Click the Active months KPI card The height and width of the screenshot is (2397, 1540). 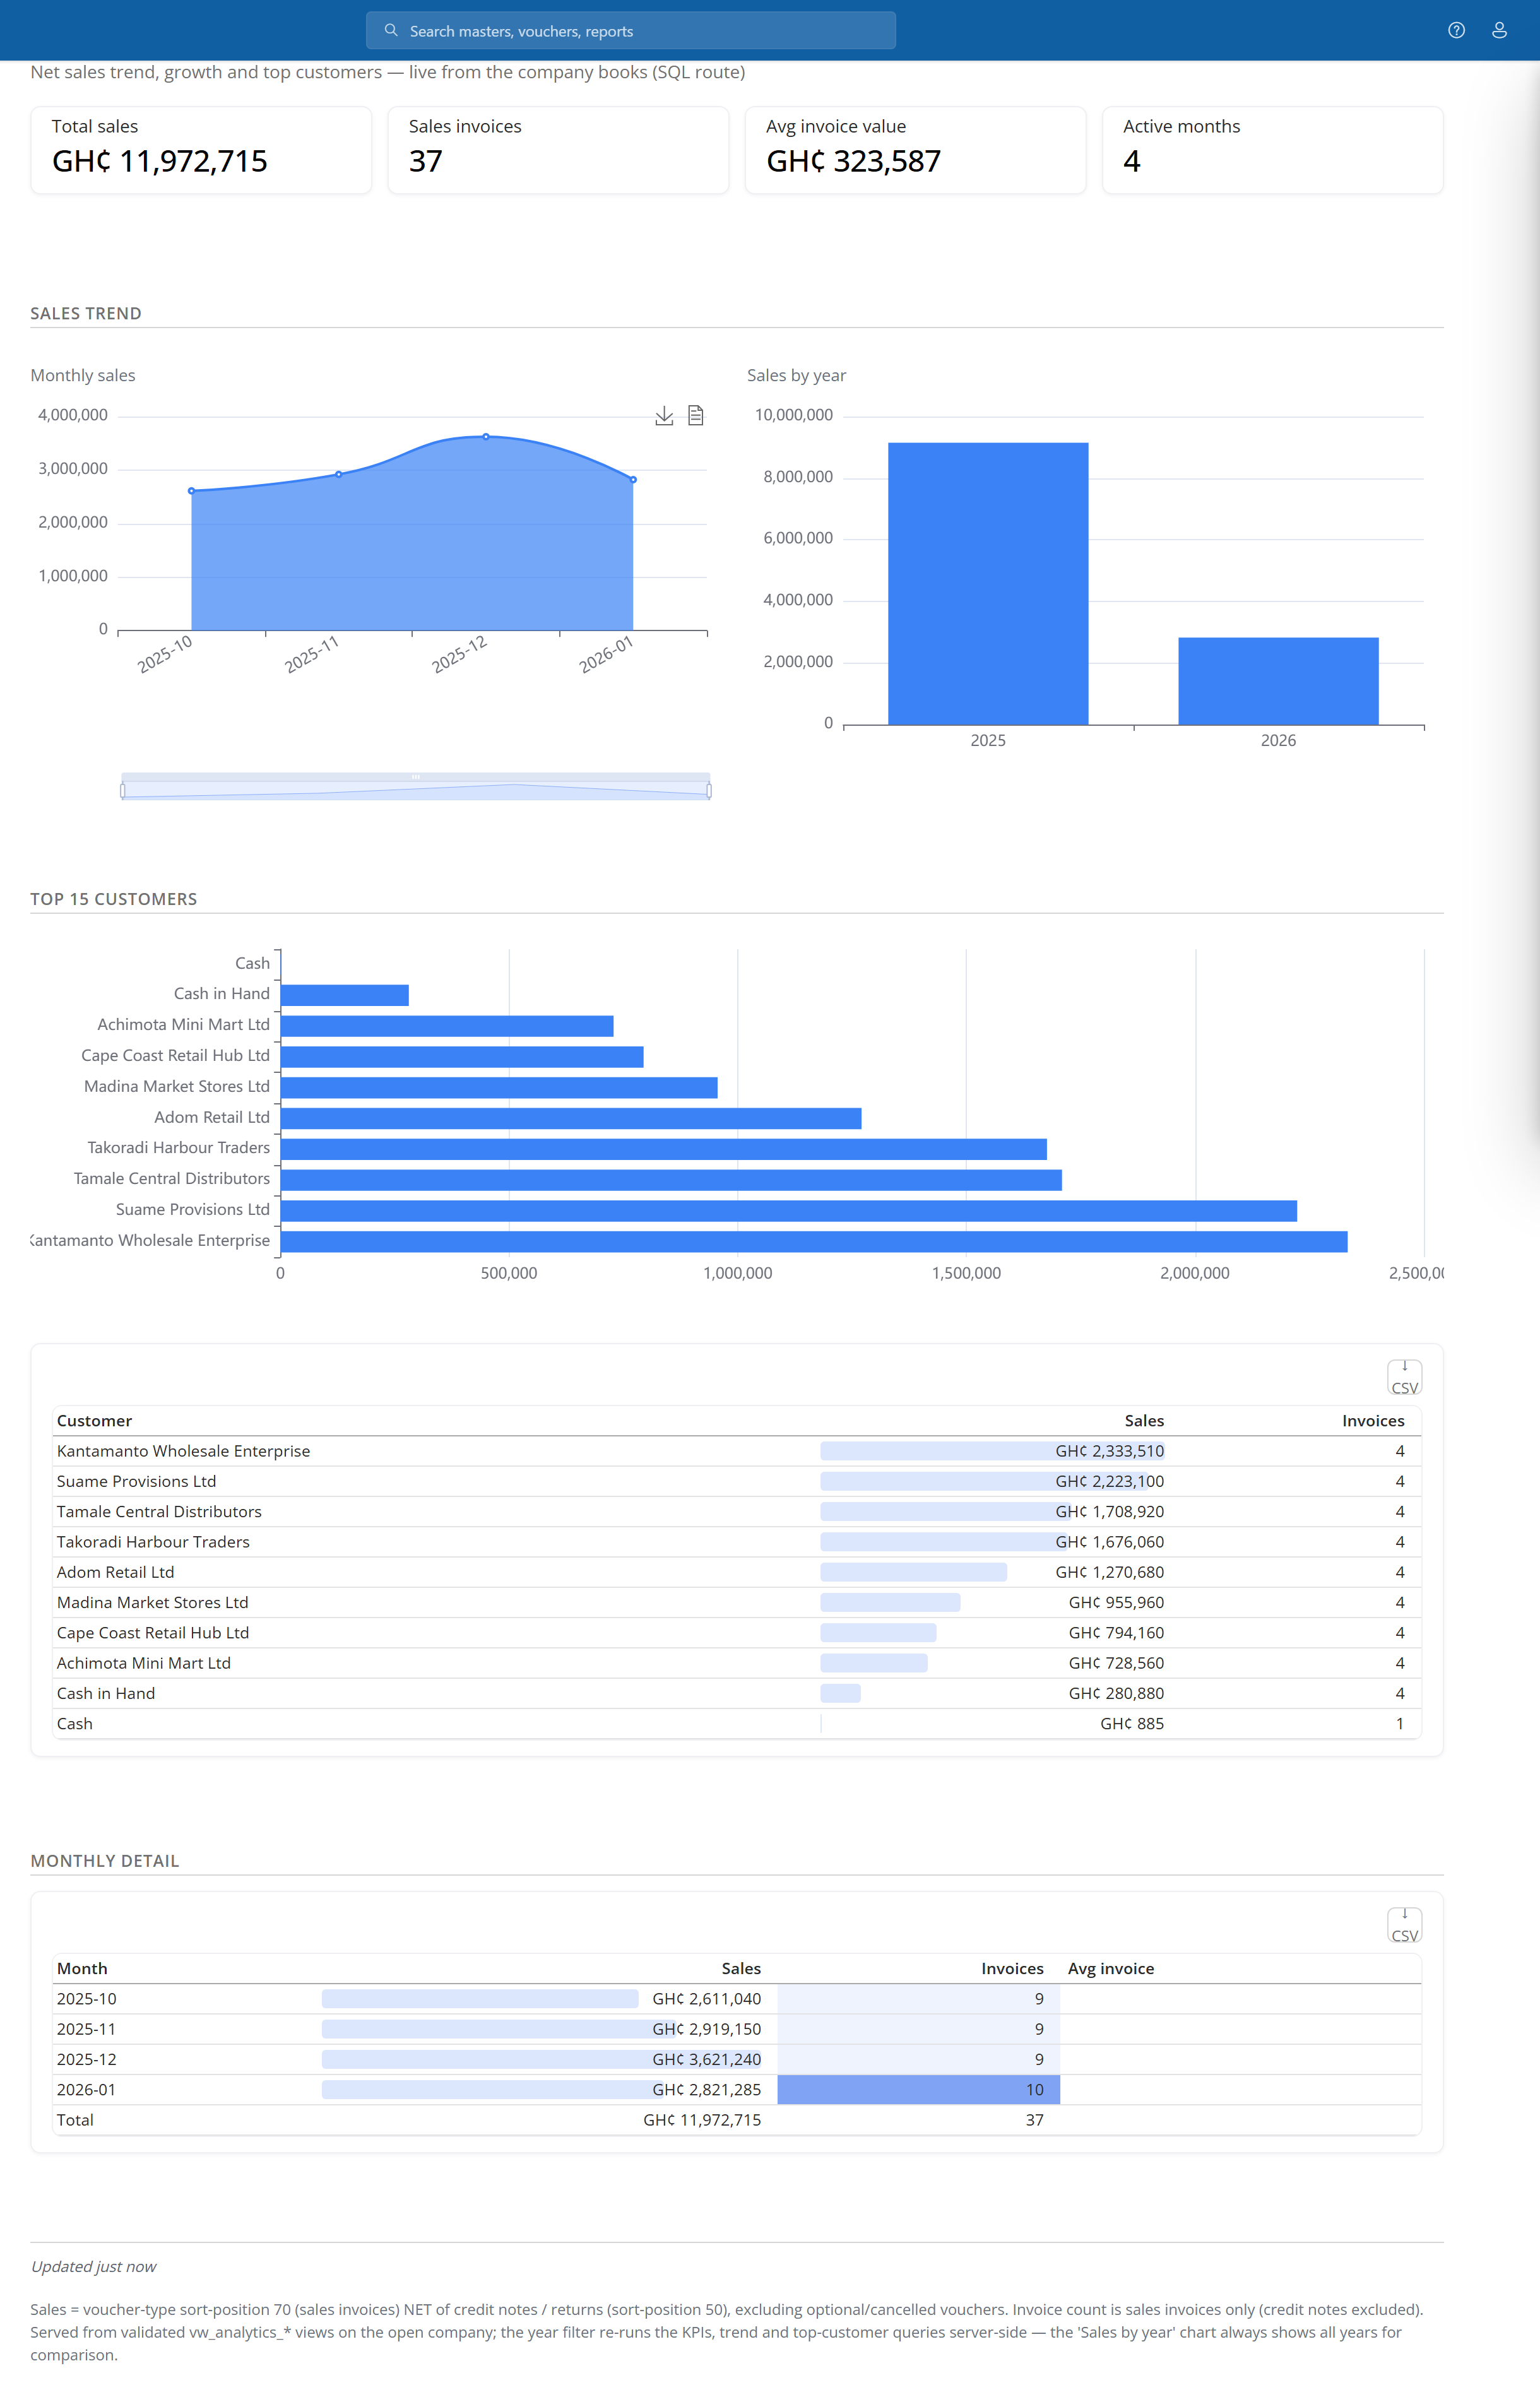click(1272, 150)
